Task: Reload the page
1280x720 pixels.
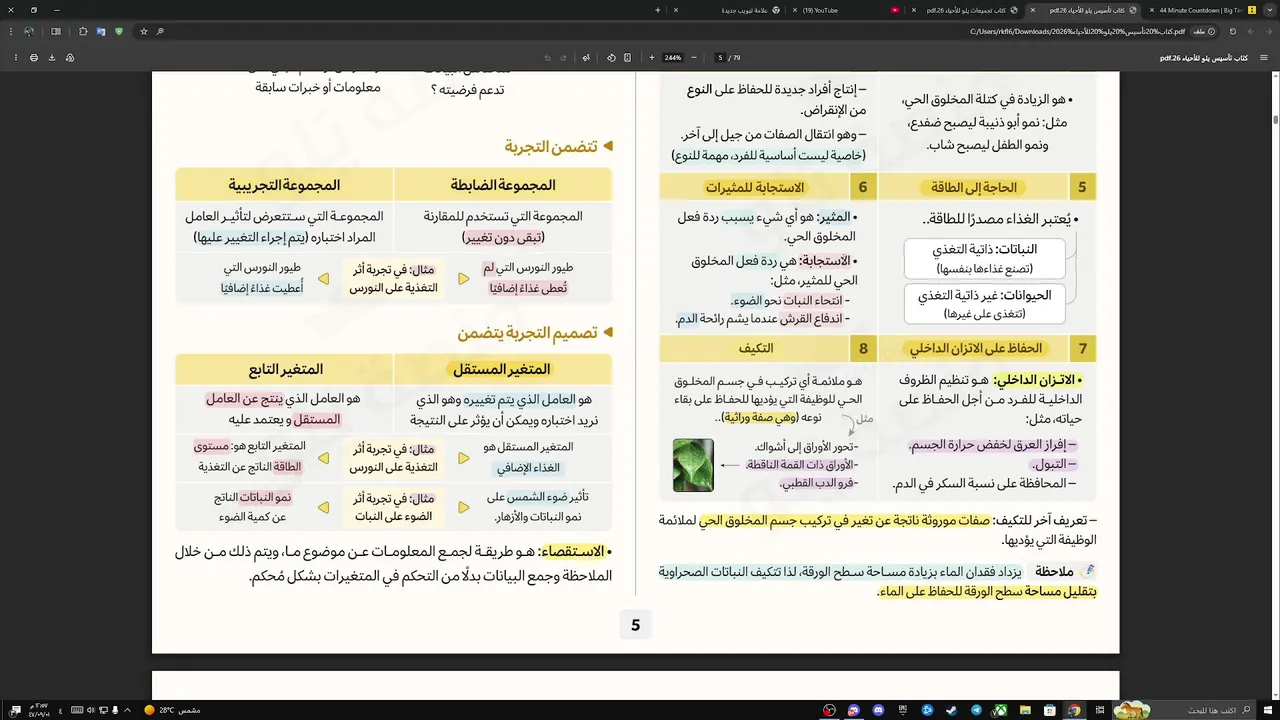Action: 1233,31
